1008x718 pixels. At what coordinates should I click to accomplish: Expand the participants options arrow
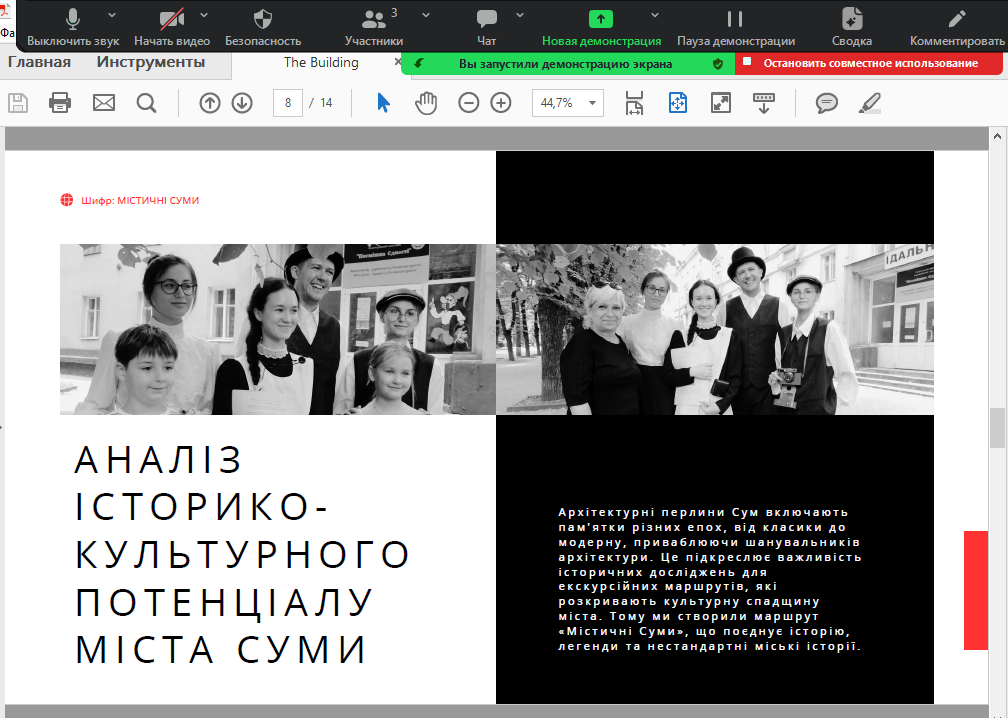426,15
